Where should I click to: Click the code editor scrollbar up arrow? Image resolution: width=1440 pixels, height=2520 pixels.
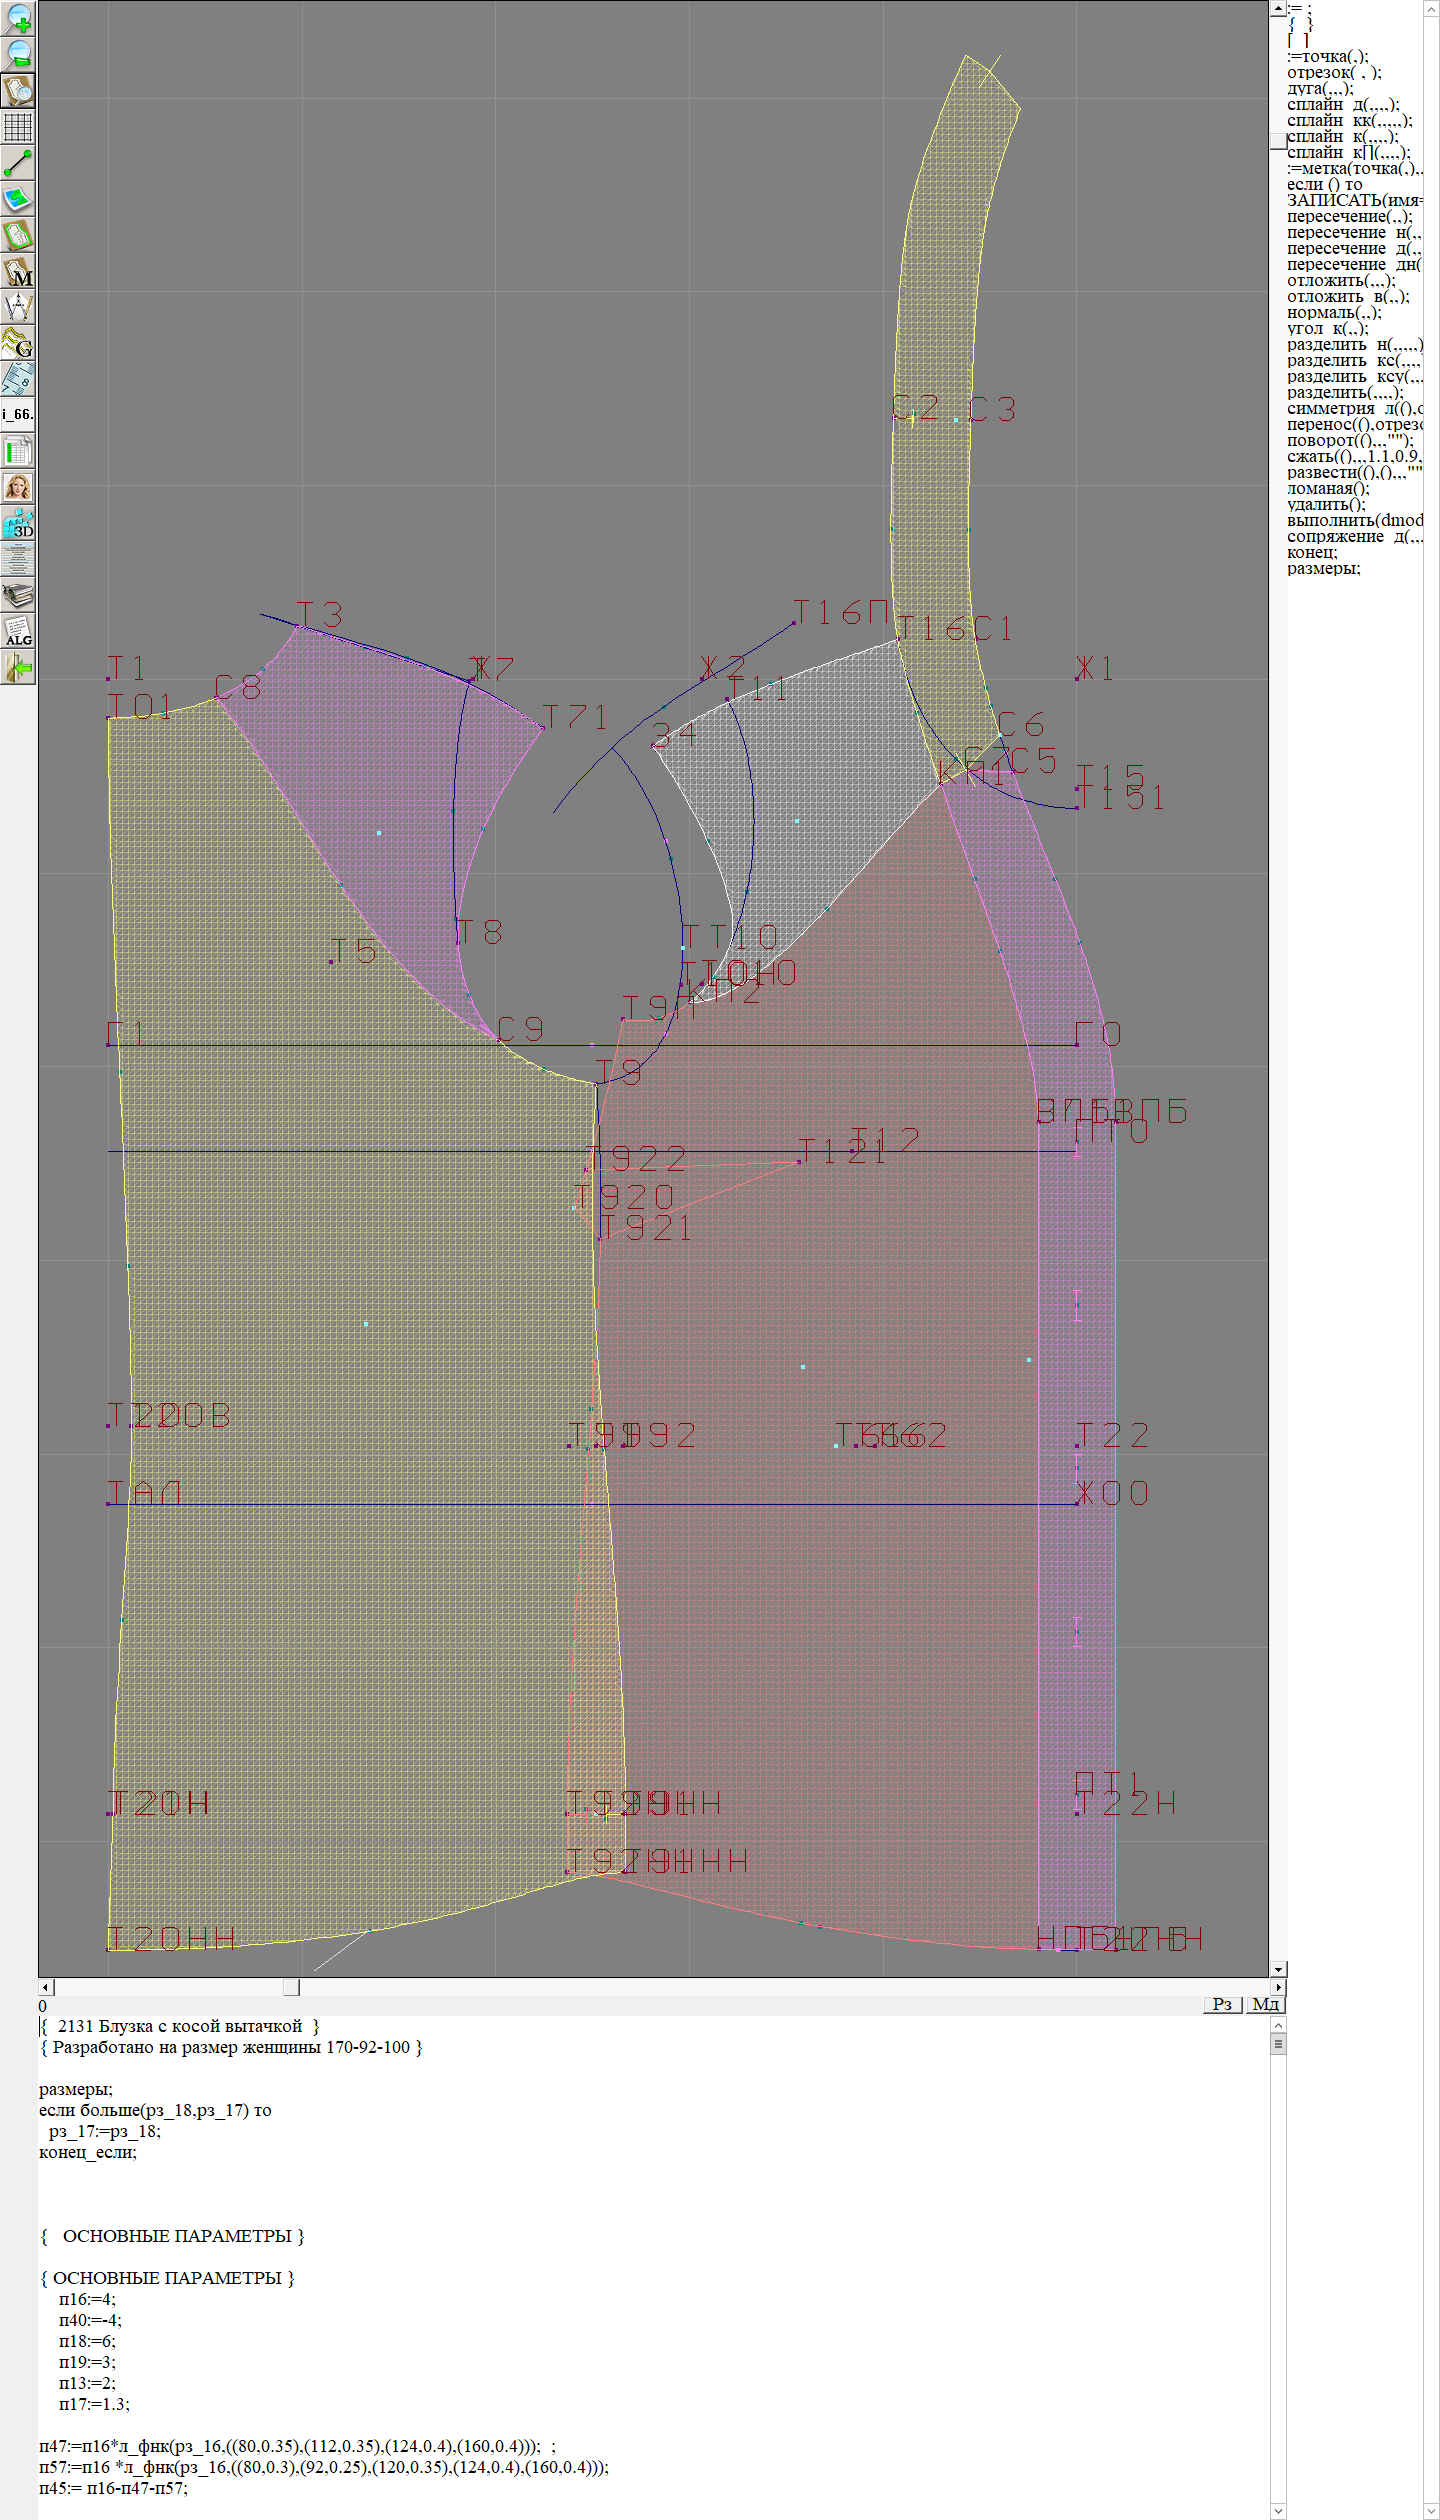(1278, 2025)
